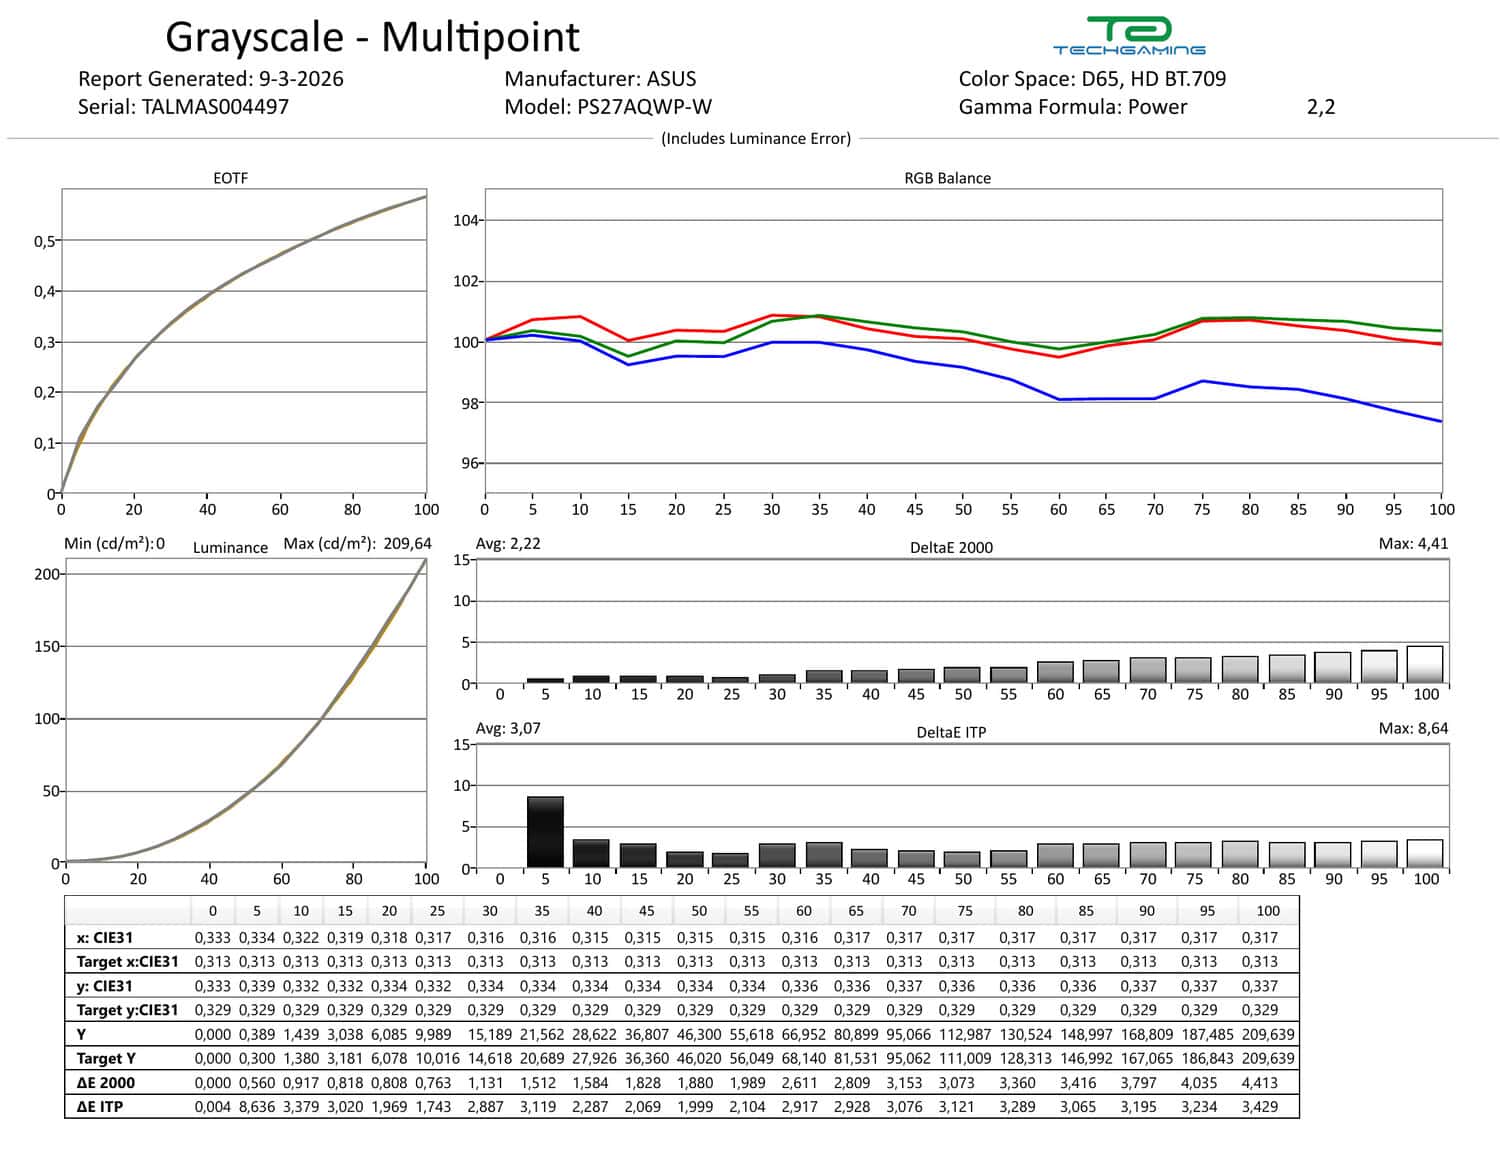
Task: Click the gamma value 2,2 in header
Action: click(x=1320, y=107)
